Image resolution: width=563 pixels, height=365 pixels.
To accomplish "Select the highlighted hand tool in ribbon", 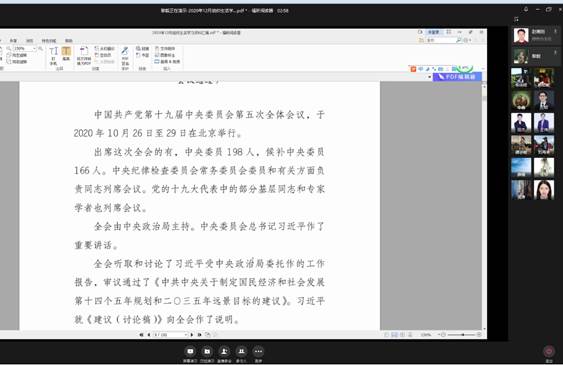I will 66,53.
